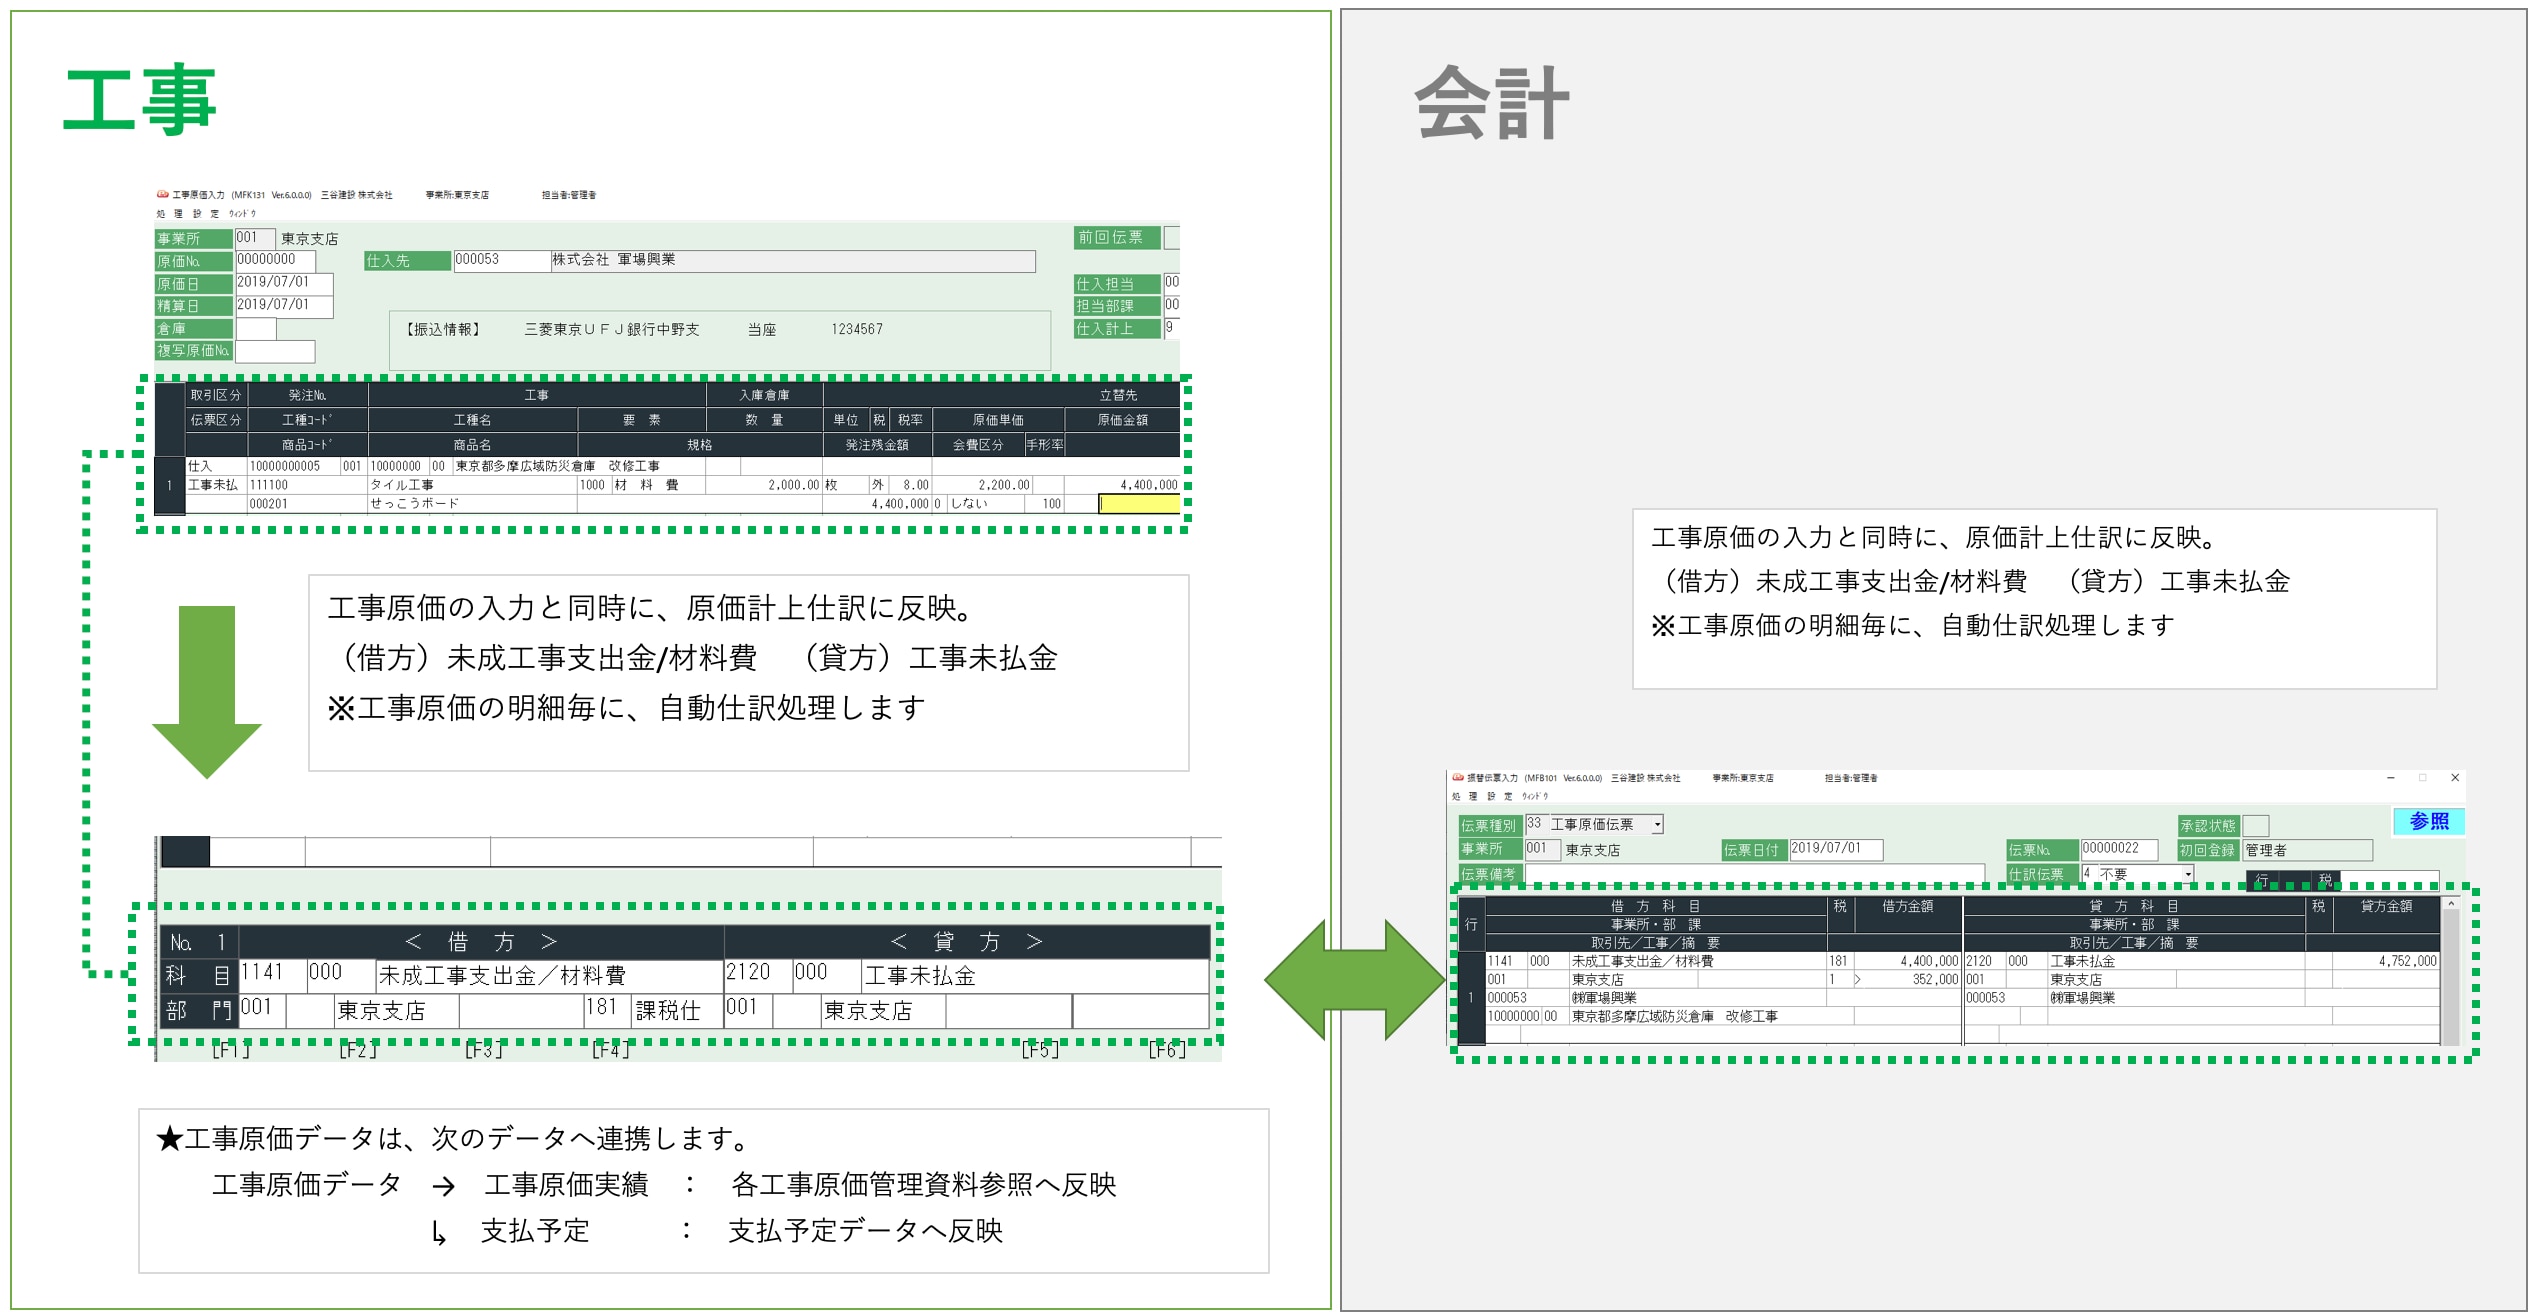Screen dimensions: 2544x1312
Task: Click the 工事原価入力 application icon in the title bar
Action: (x=162, y=196)
